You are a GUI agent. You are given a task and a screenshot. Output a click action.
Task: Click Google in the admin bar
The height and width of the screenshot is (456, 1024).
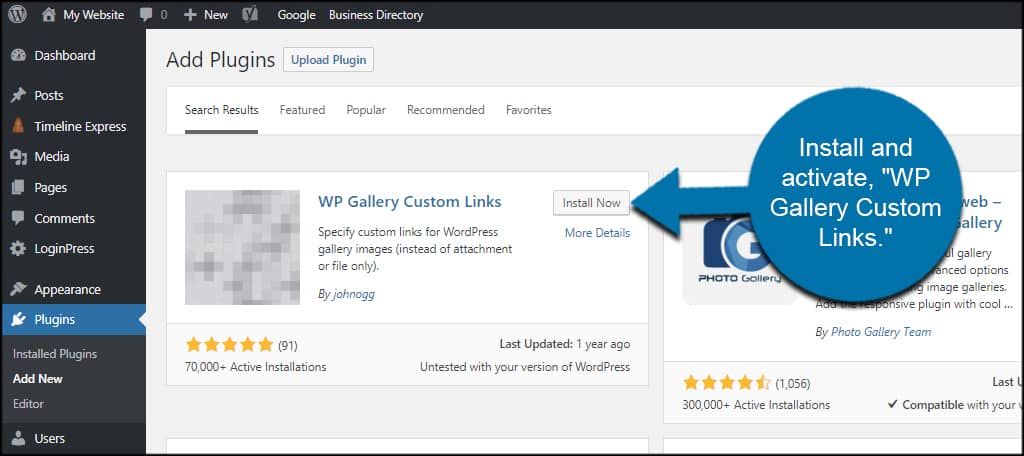click(296, 14)
